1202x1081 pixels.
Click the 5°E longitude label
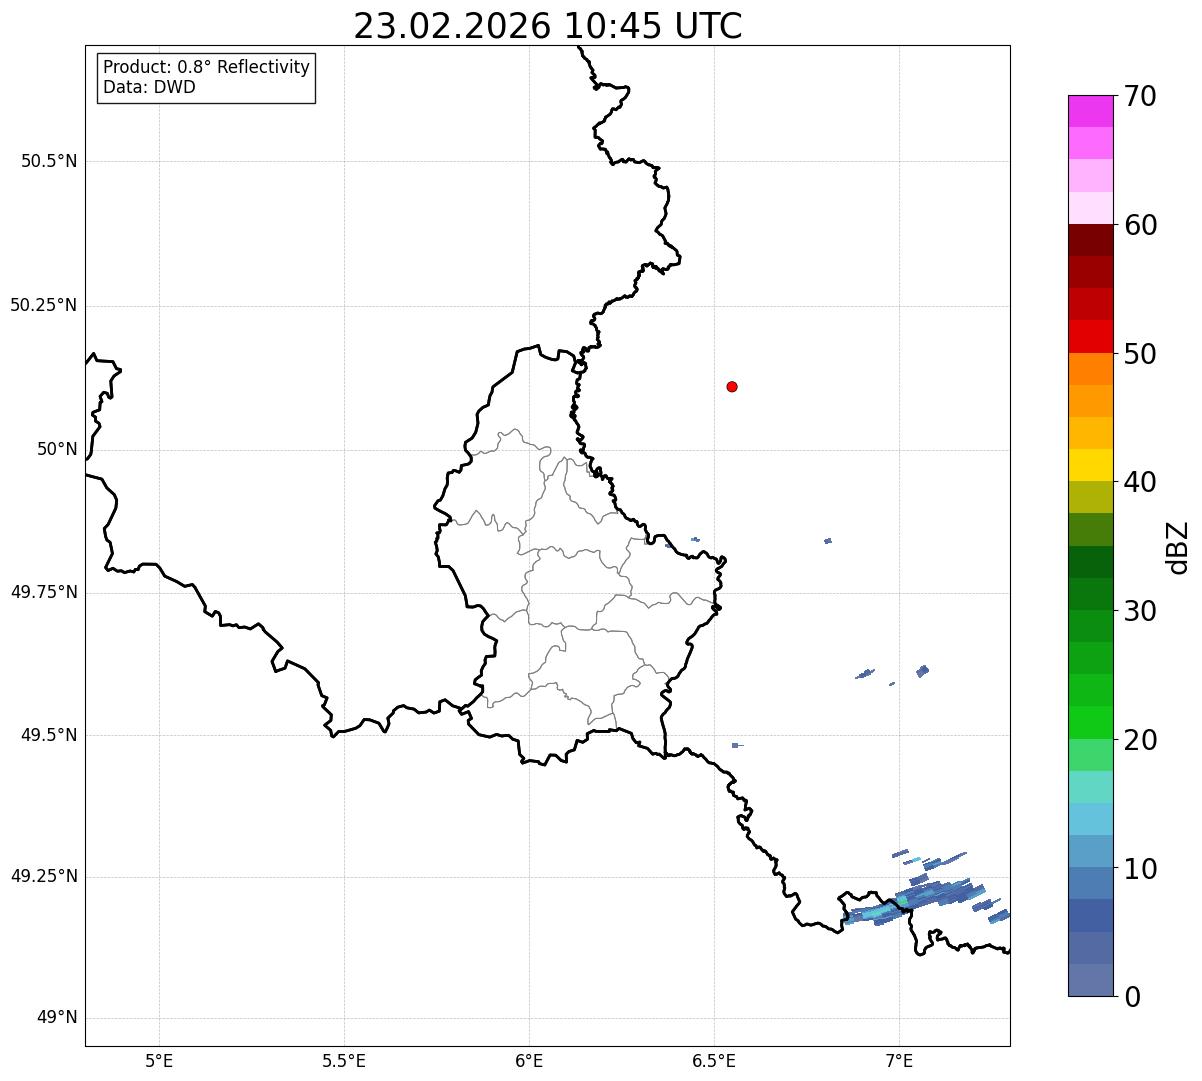click(159, 1060)
